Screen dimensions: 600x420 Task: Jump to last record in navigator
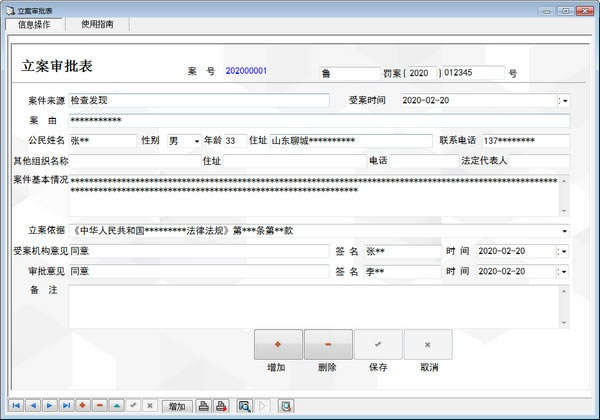coord(66,406)
